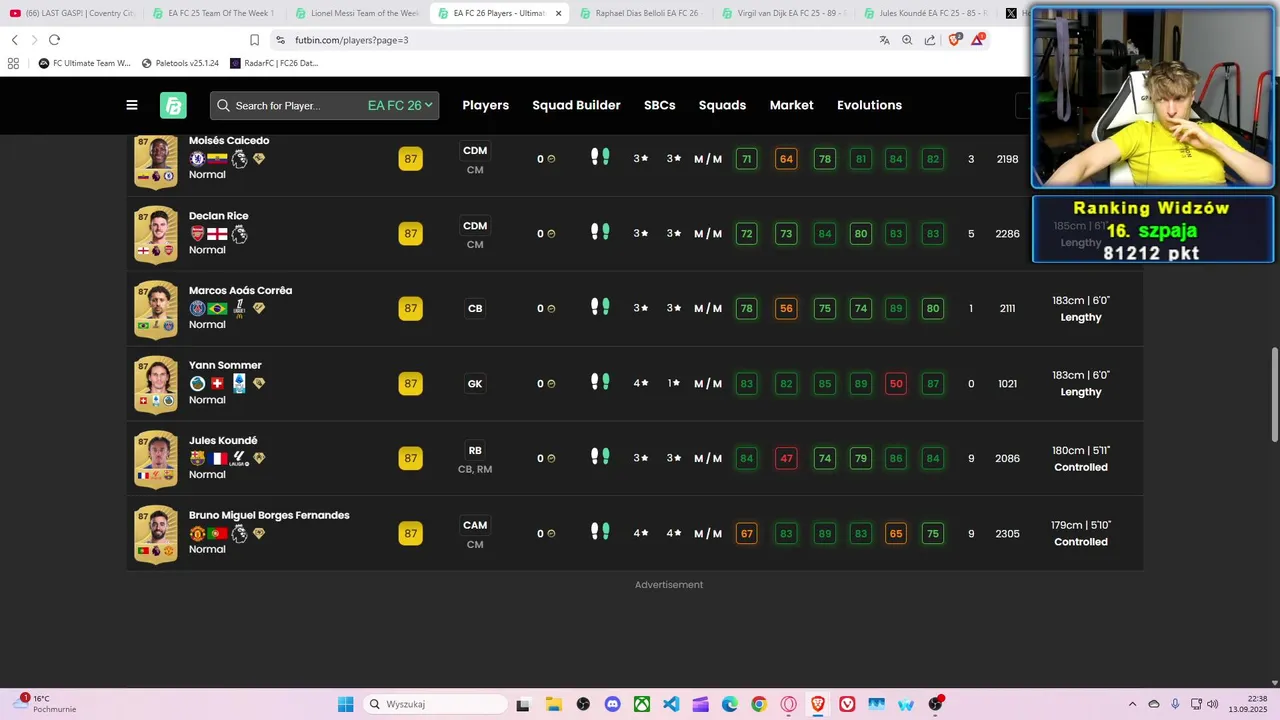Click Yann Sommer's red 50 stat box
Screen dimensions: 1280x720
896,383
